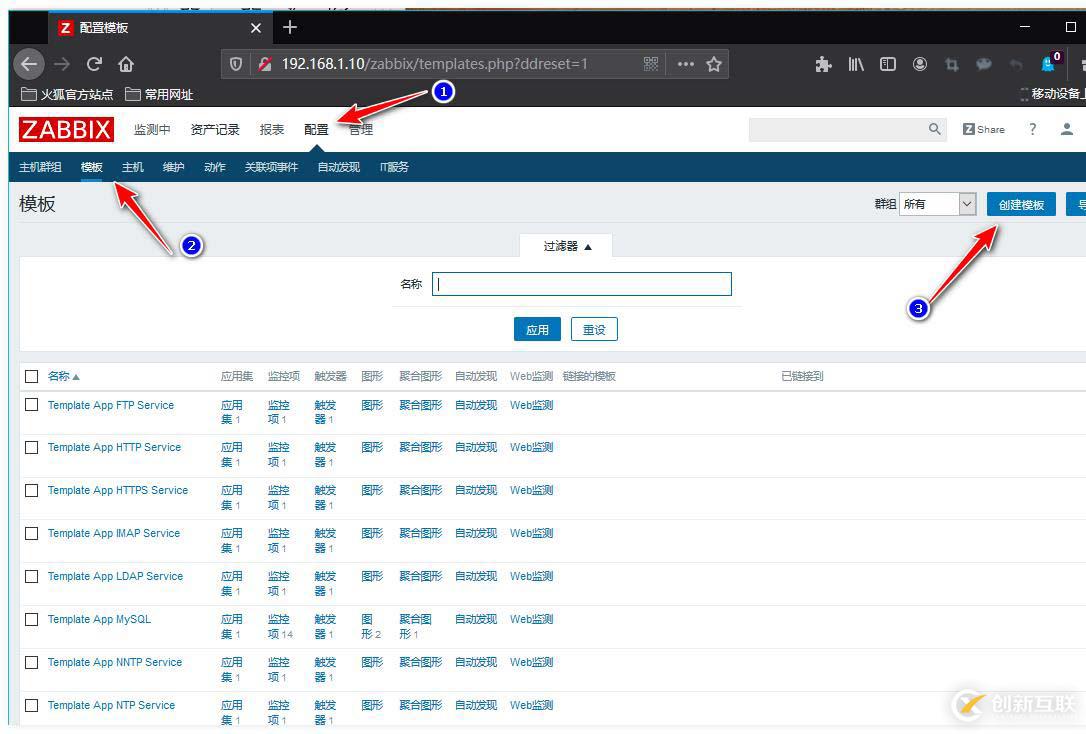The height and width of the screenshot is (734, 1086).
Task: Switch to the IT服务 submenu tab
Action: click(394, 167)
